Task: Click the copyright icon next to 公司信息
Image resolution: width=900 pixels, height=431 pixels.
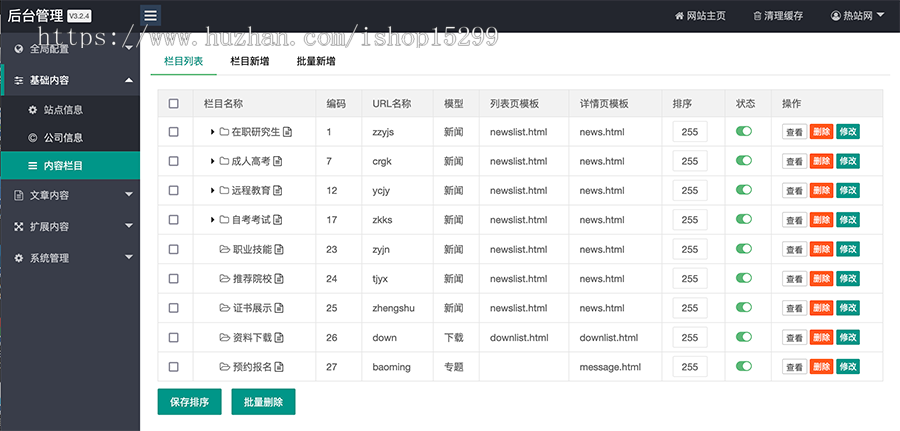Action: pyautogui.click(x=33, y=138)
